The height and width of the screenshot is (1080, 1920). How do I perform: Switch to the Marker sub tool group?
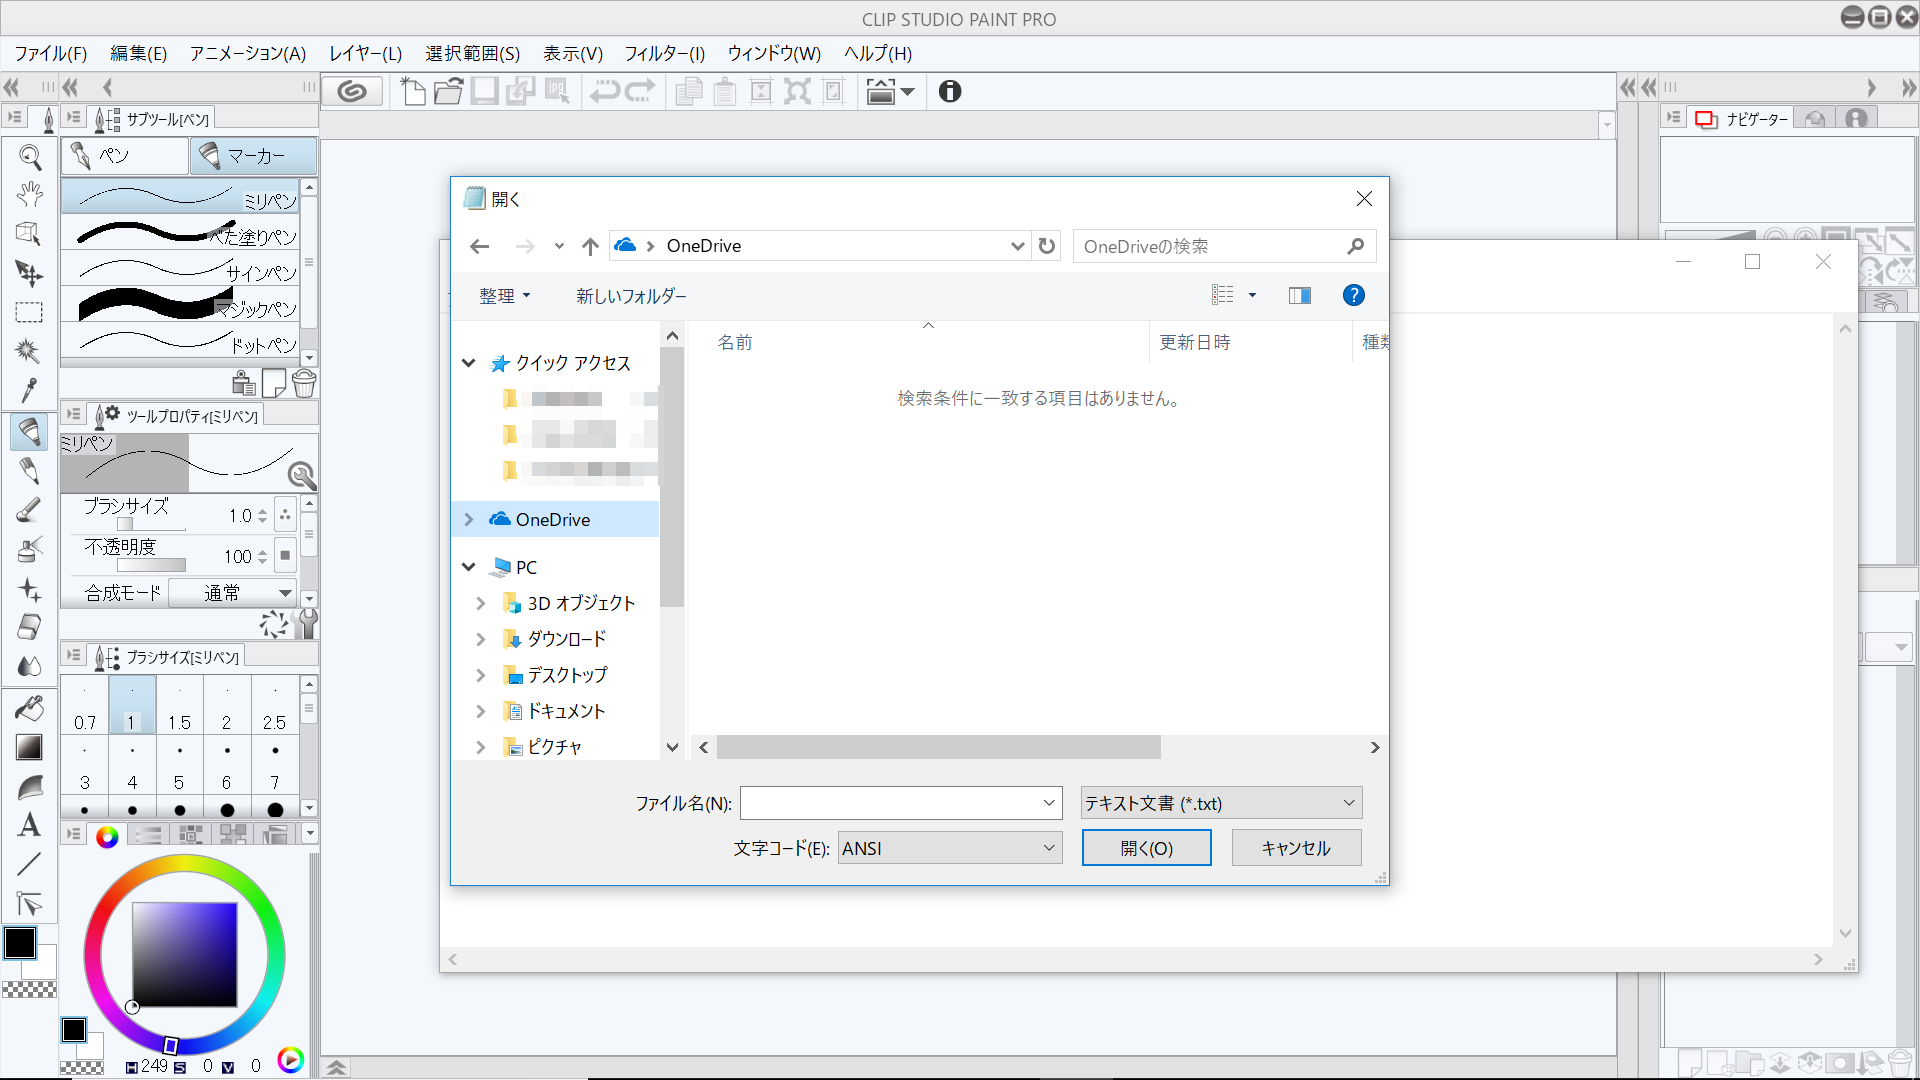coord(254,156)
